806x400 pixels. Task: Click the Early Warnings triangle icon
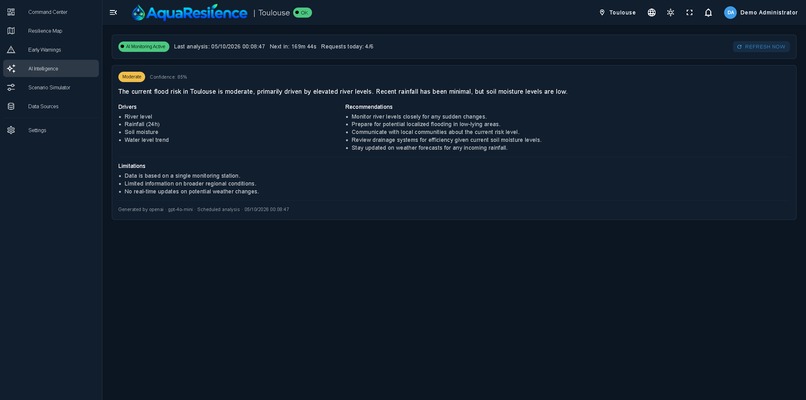tap(11, 50)
